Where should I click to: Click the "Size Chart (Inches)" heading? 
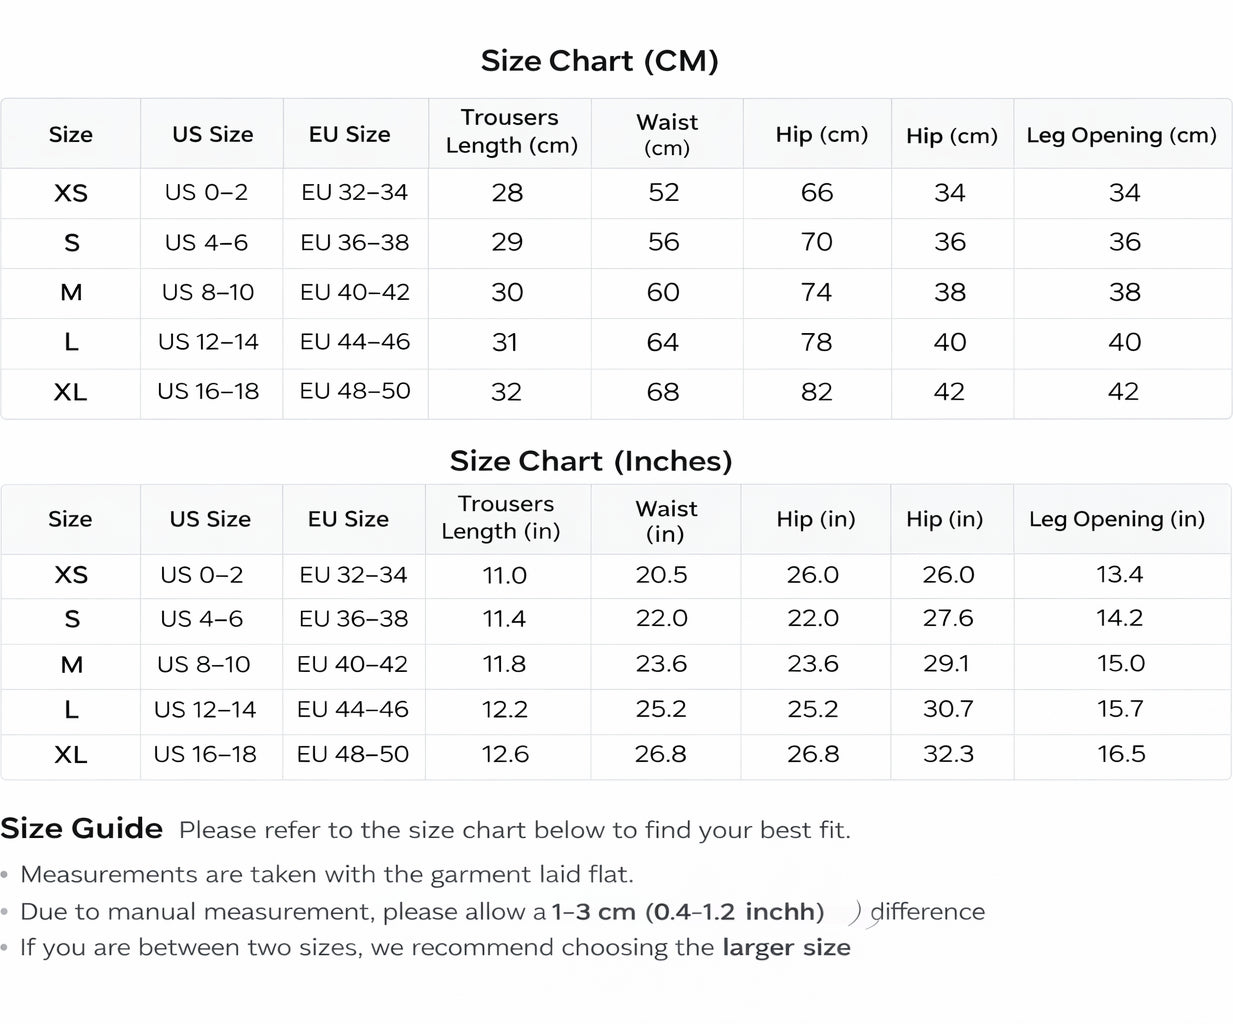[591, 461]
